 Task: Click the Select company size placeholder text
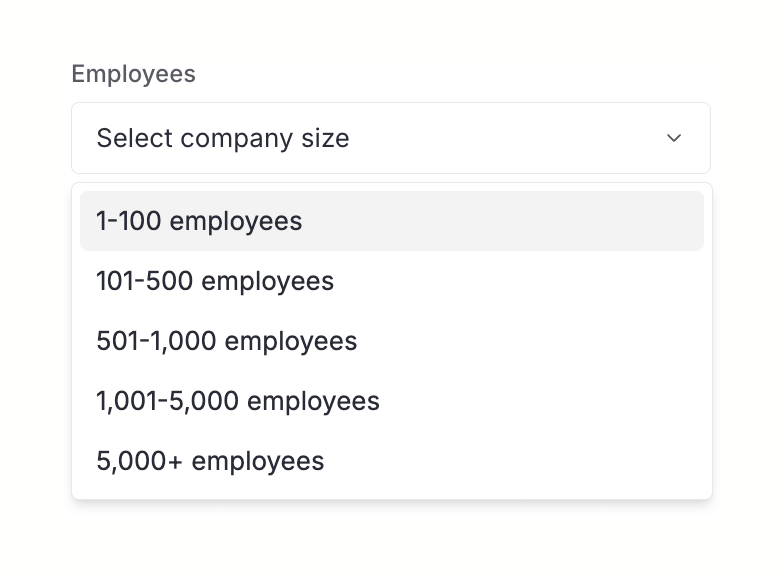pyautogui.click(x=223, y=138)
